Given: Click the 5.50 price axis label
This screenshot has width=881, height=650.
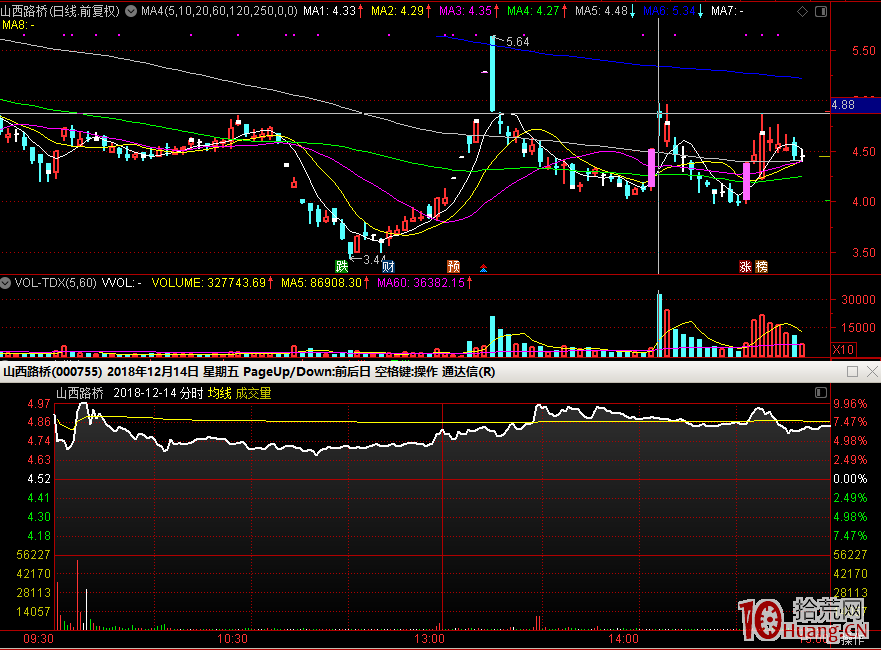Looking at the screenshot, I should [864, 51].
